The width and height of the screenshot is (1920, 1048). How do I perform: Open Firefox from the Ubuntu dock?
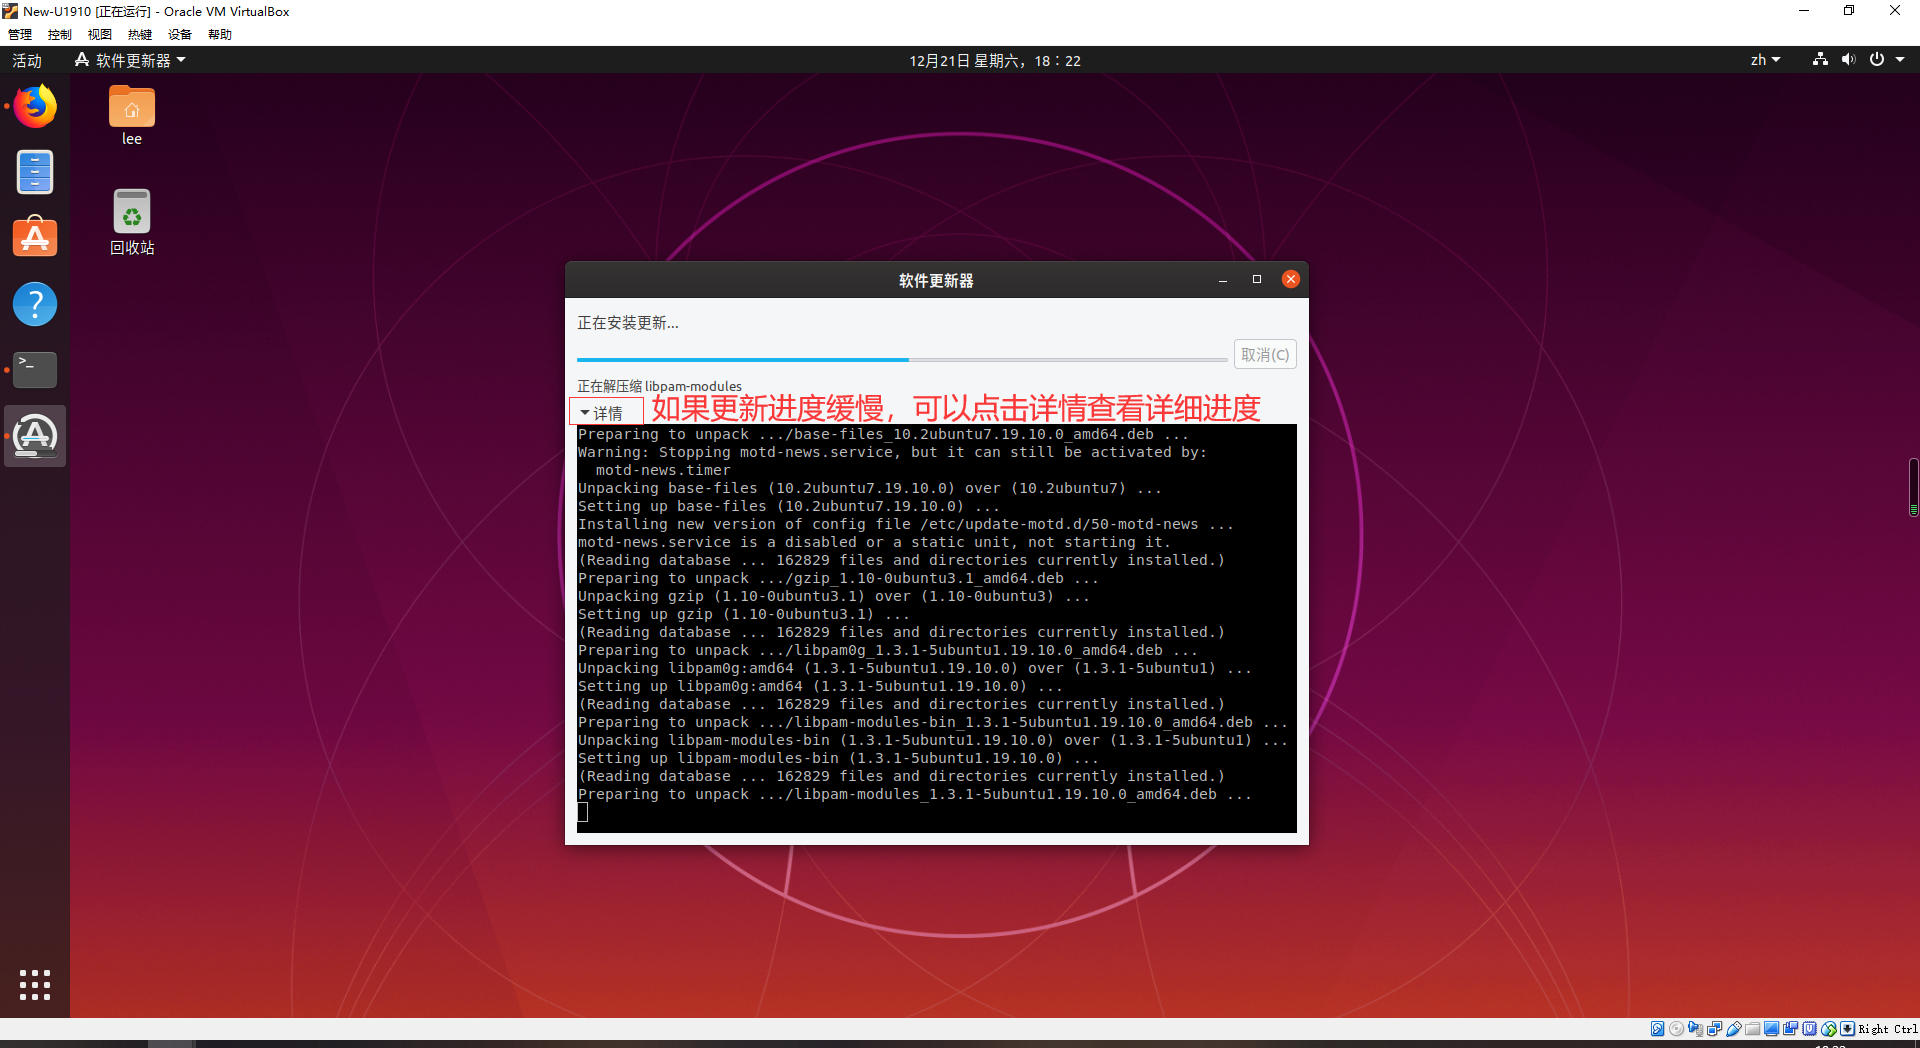35,106
